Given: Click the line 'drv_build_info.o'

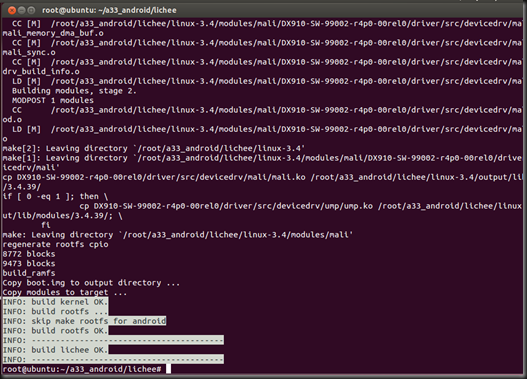Looking at the screenshot, I should pos(41,72).
